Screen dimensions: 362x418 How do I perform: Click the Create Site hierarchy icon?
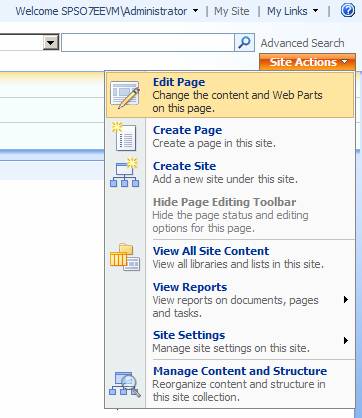[x=124, y=173]
